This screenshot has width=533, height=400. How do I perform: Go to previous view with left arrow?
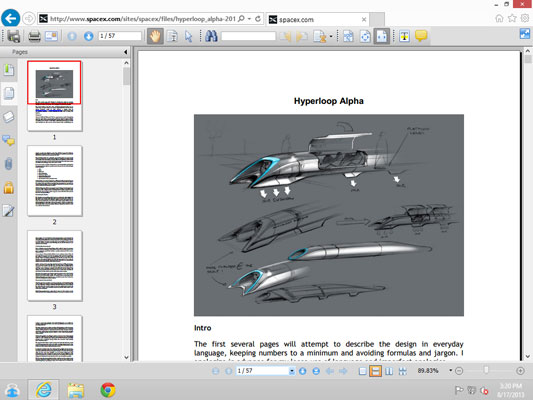coord(330,371)
